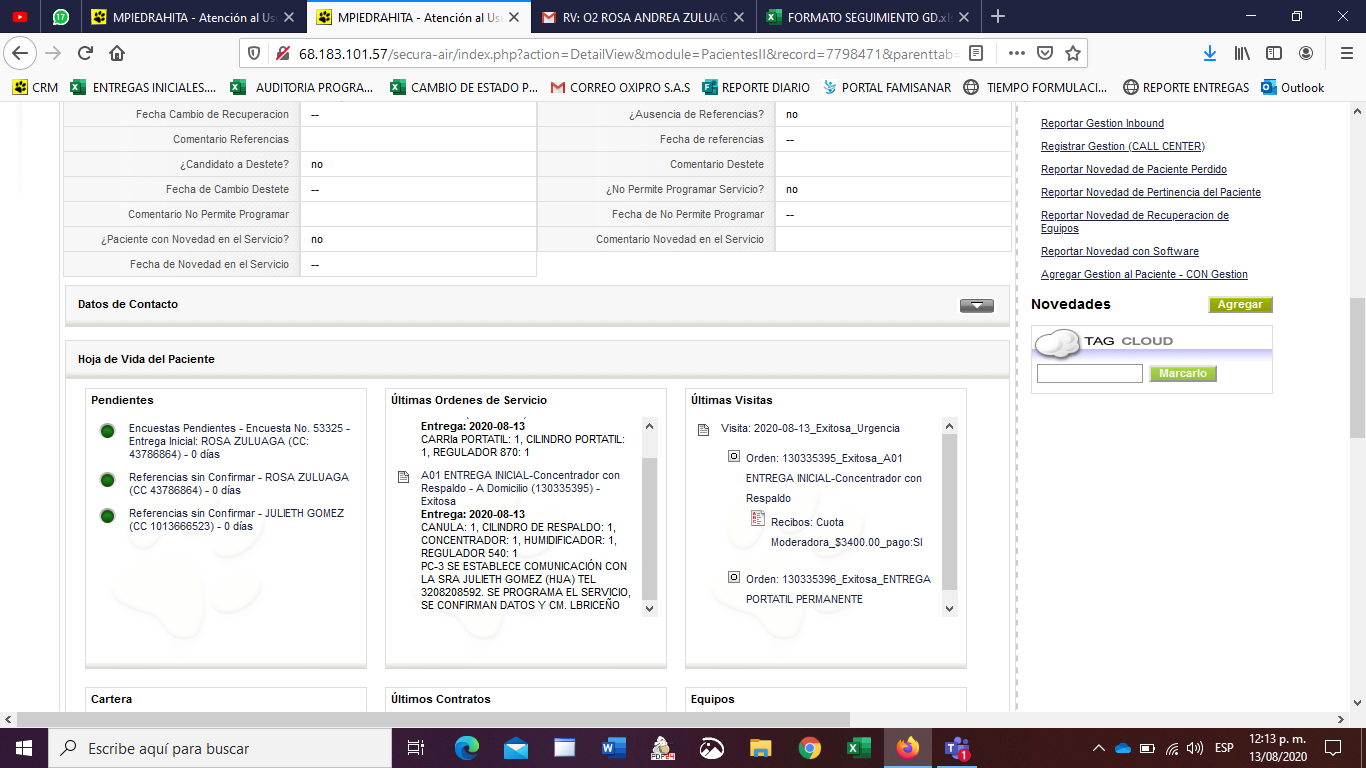1366x768 pixels.
Task: Click Referencias sin Confirmar - JULIETH GOMEZ entry
Action: pos(236,520)
